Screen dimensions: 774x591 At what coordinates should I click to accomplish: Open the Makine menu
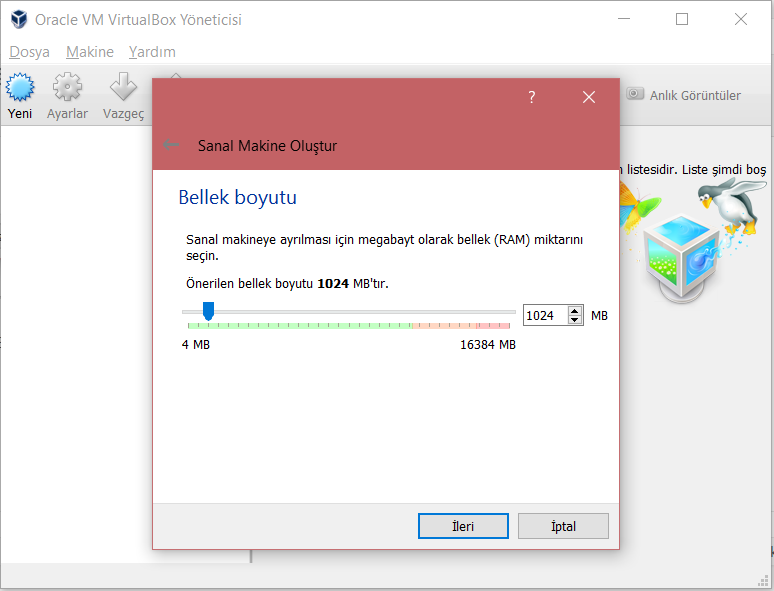pyautogui.click(x=90, y=52)
